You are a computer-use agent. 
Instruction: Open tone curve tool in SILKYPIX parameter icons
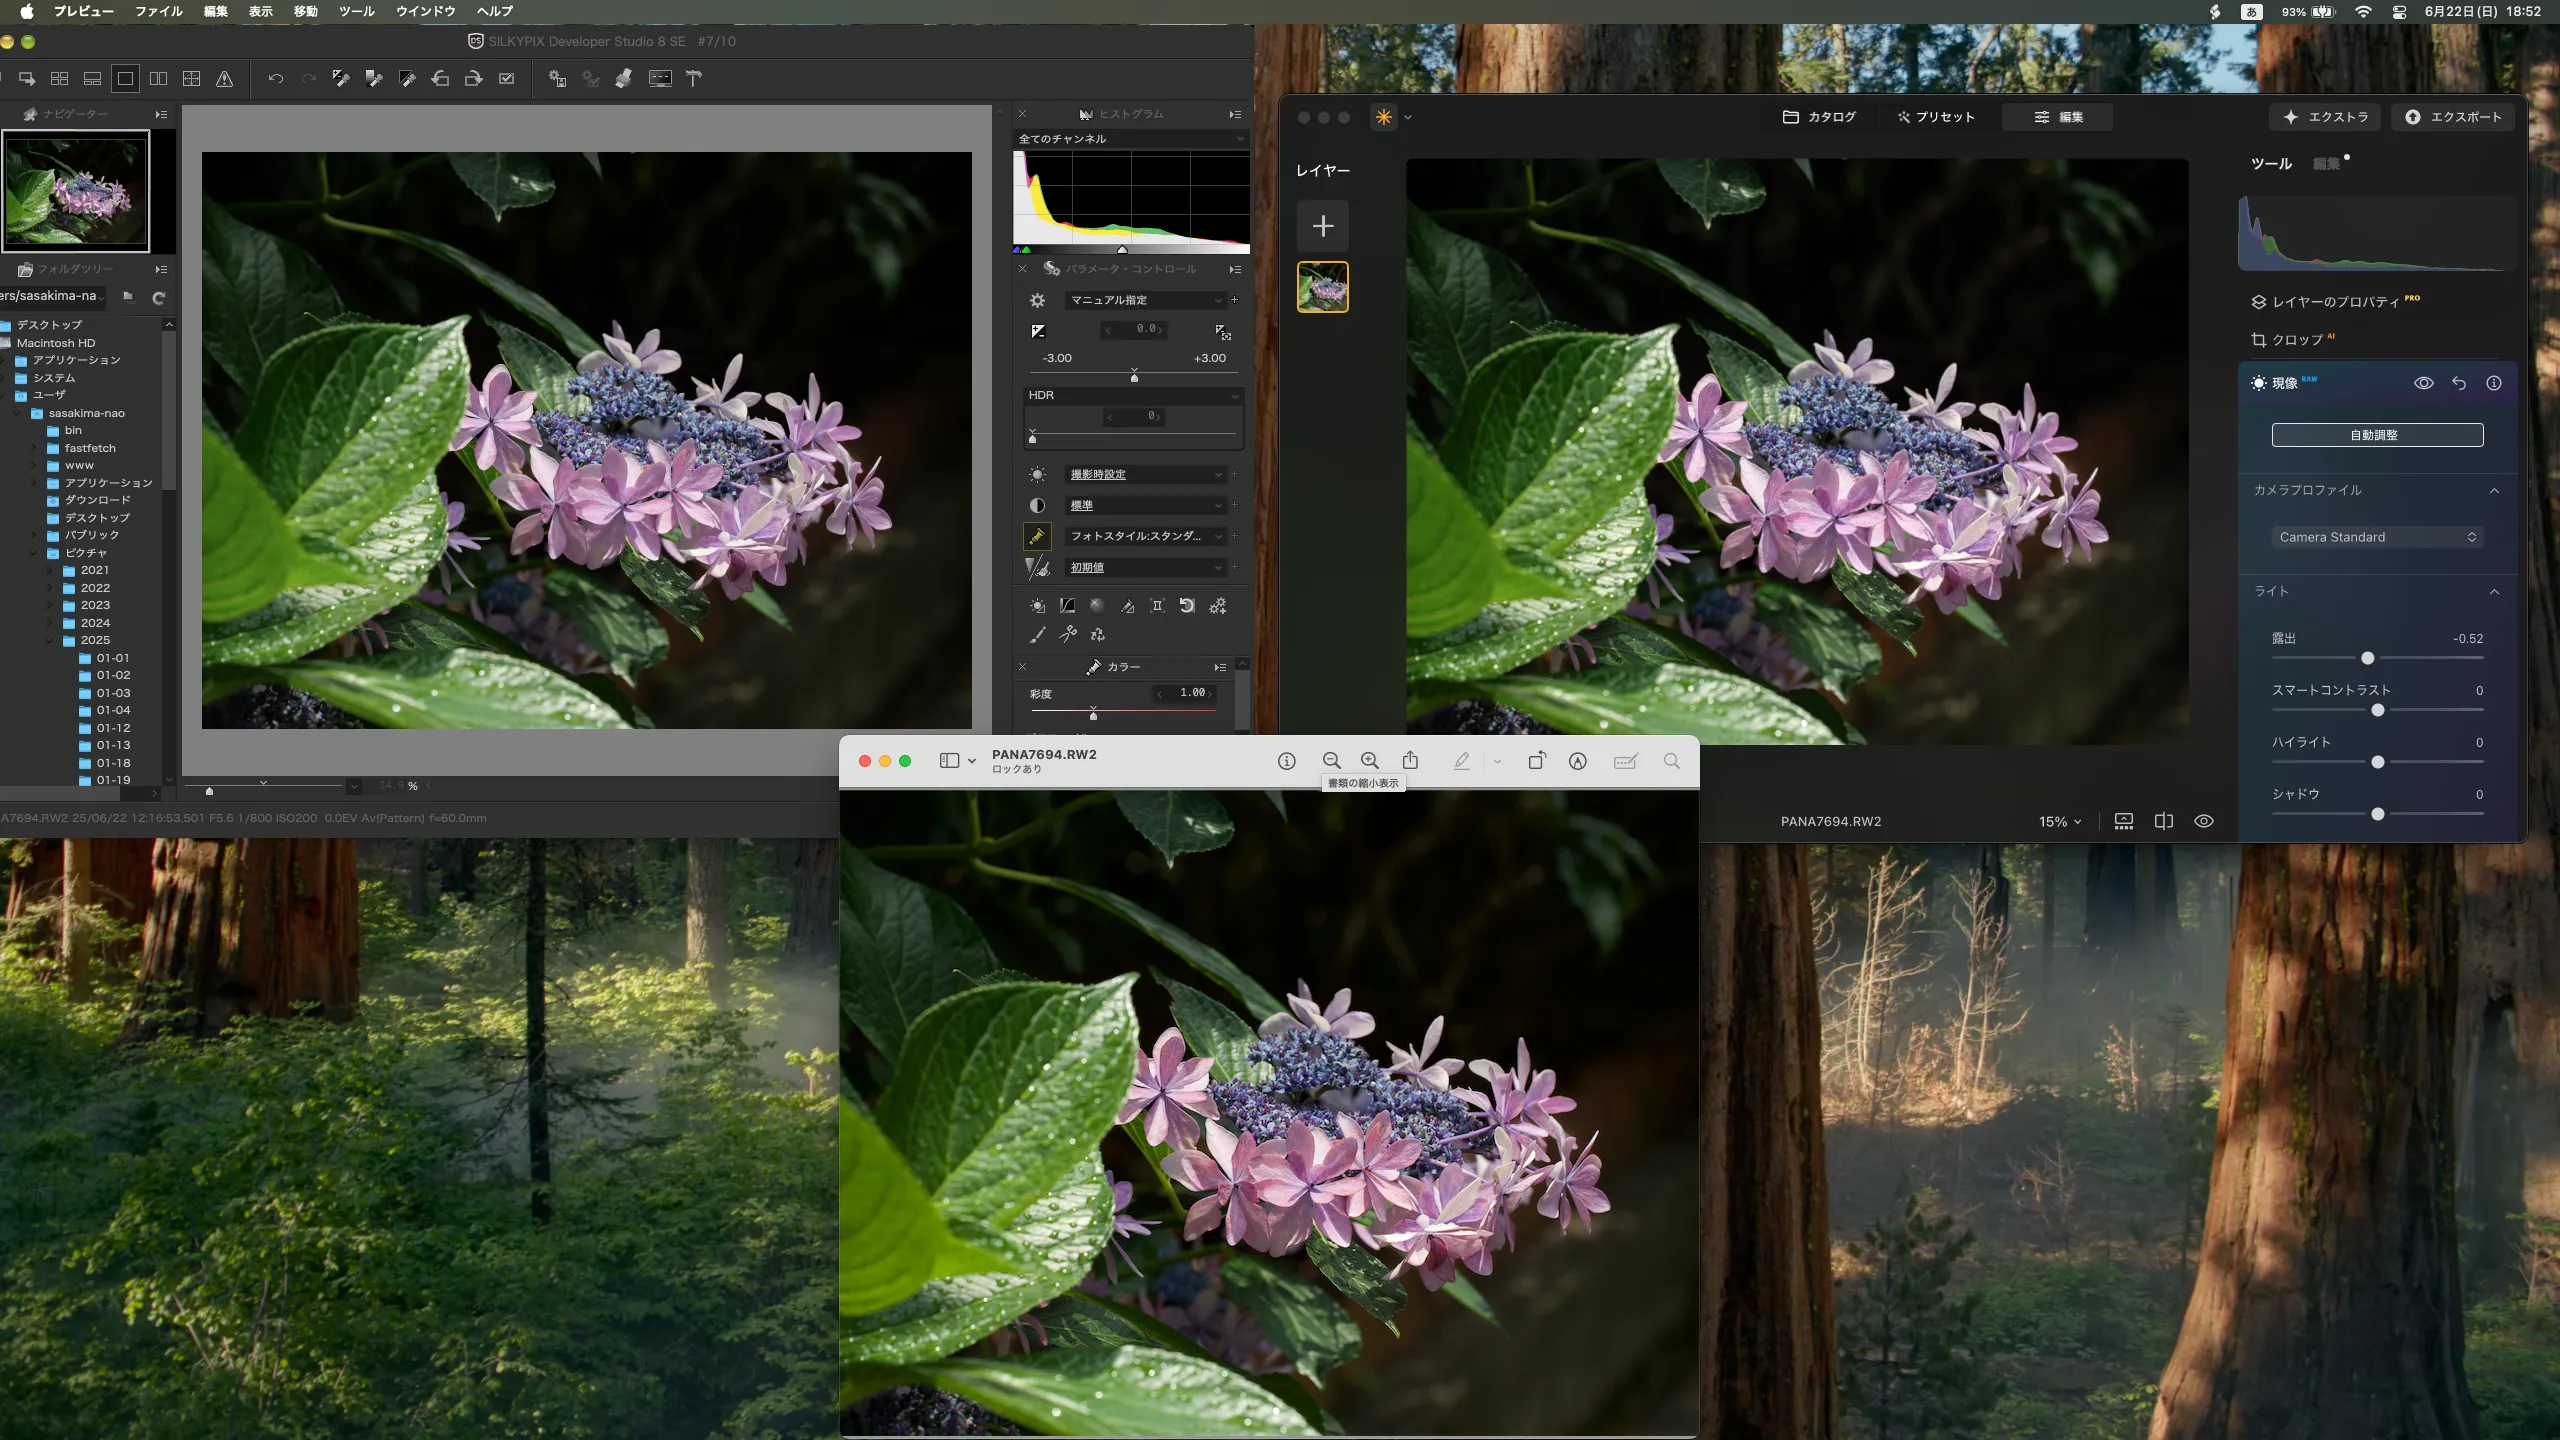[x=1068, y=605]
